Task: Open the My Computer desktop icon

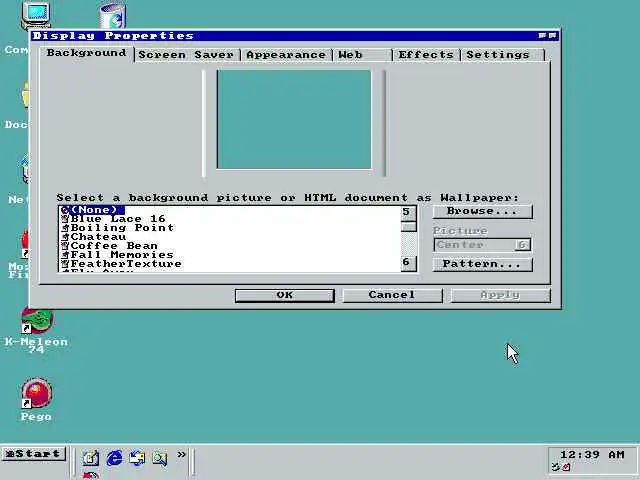Action: coord(36,16)
